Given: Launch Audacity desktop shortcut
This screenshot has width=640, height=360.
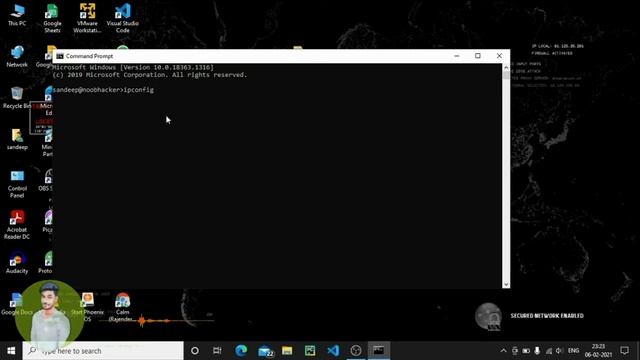Looking at the screenshot, I should point(17,262).
